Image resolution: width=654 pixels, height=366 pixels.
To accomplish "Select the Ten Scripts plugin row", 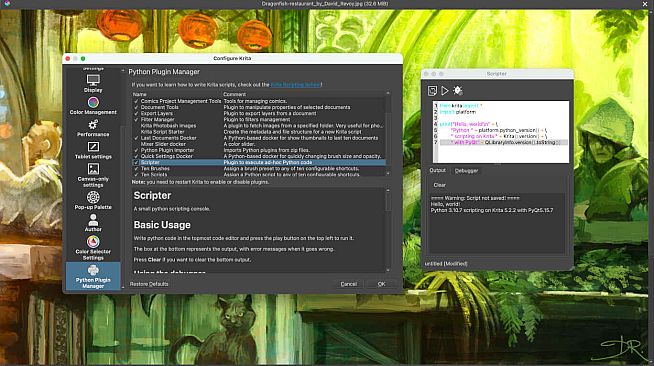I will (259, 174).
